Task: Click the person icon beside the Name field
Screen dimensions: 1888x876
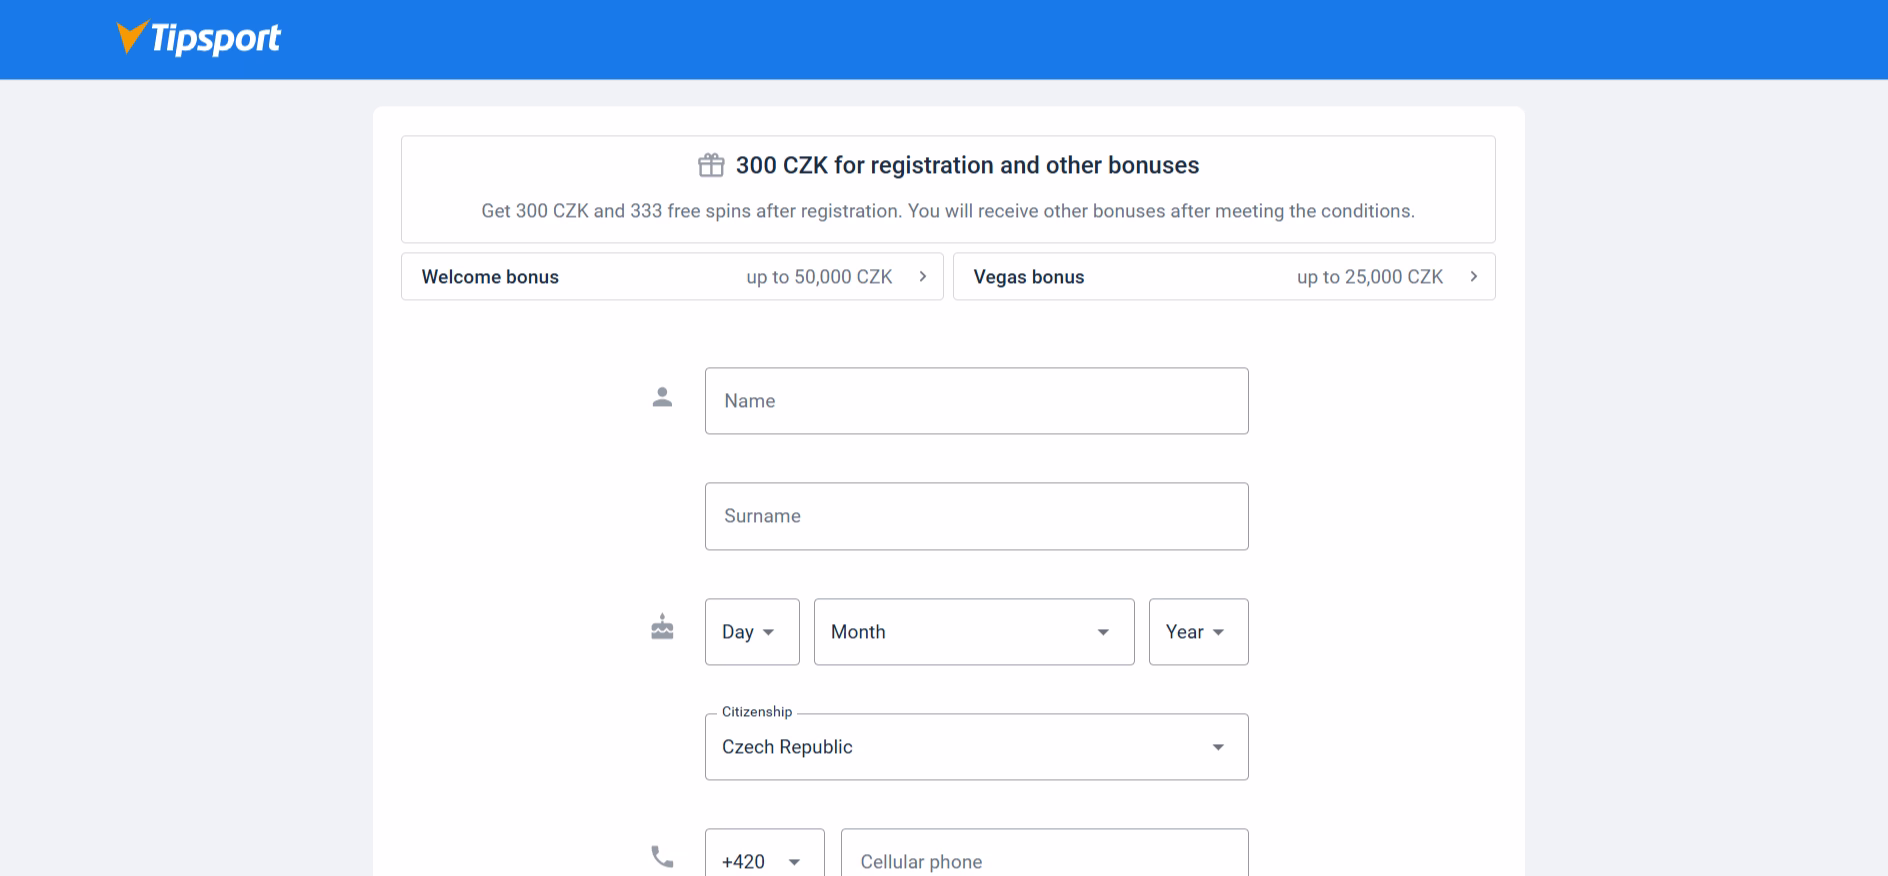Action: 662,397
